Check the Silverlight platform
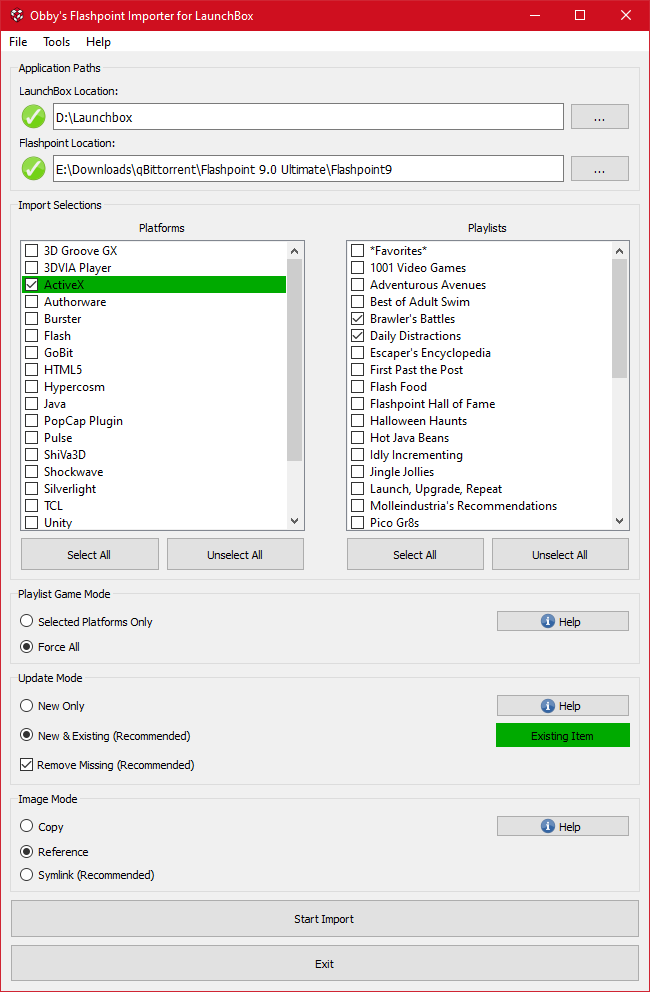The height and width of the screenshot is (992, 650). pyautogui.click(x=32, y=489)
